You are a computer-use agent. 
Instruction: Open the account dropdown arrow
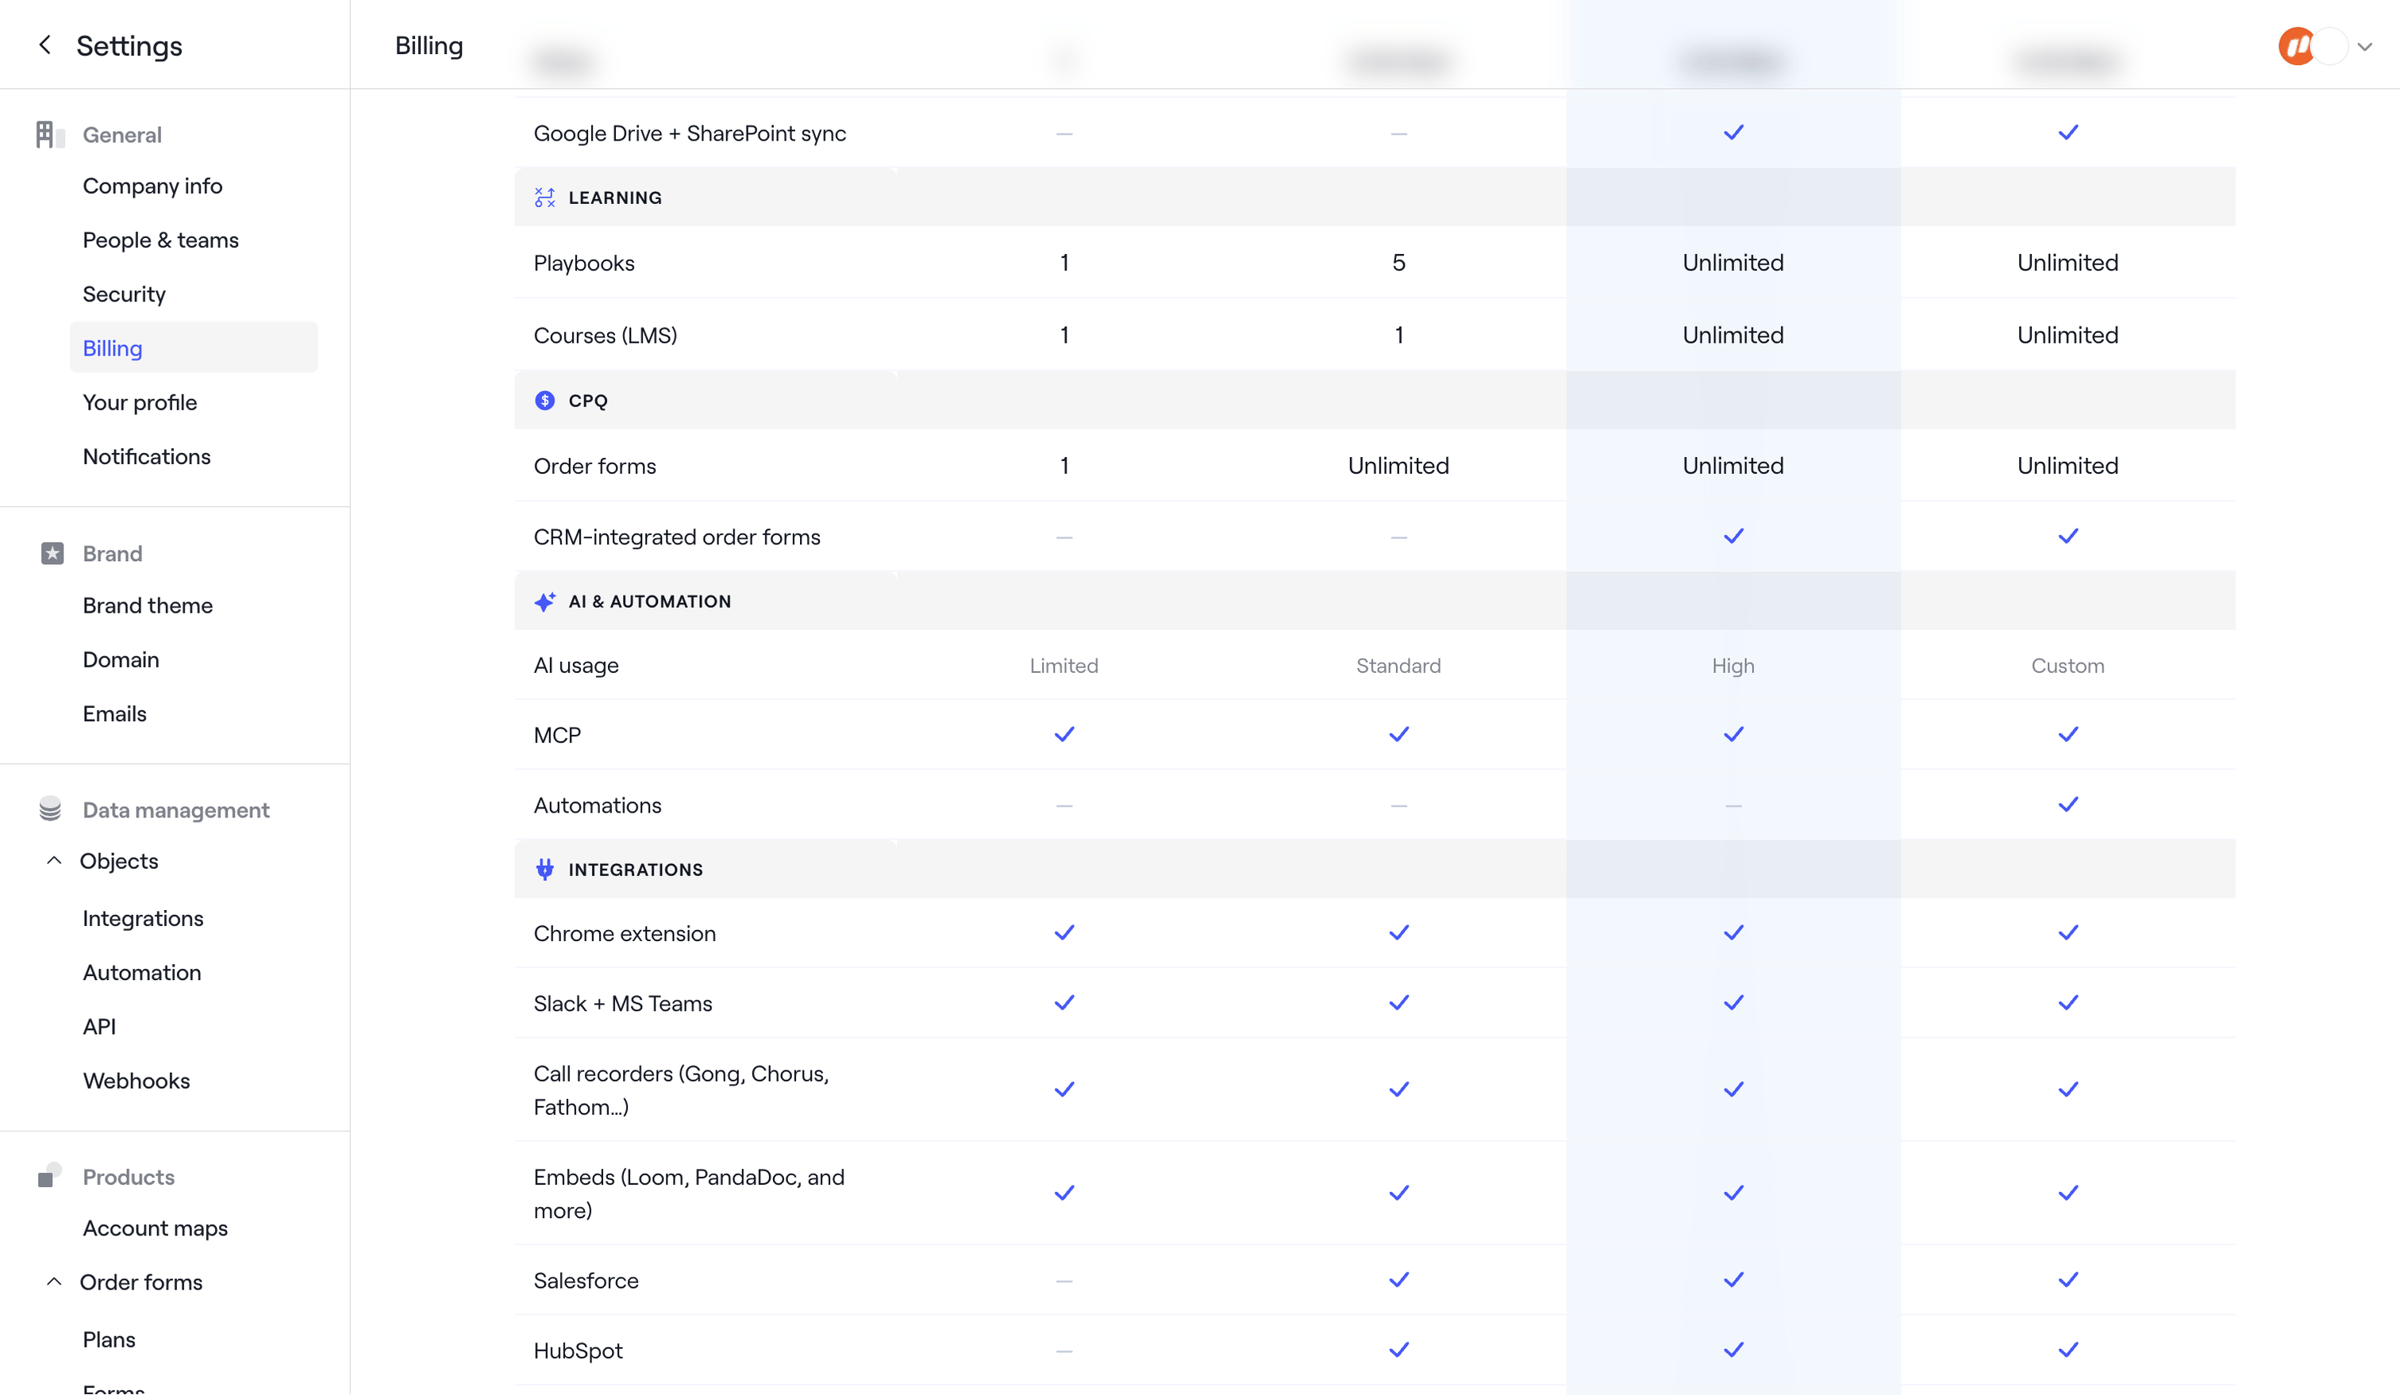(2365, 47)
